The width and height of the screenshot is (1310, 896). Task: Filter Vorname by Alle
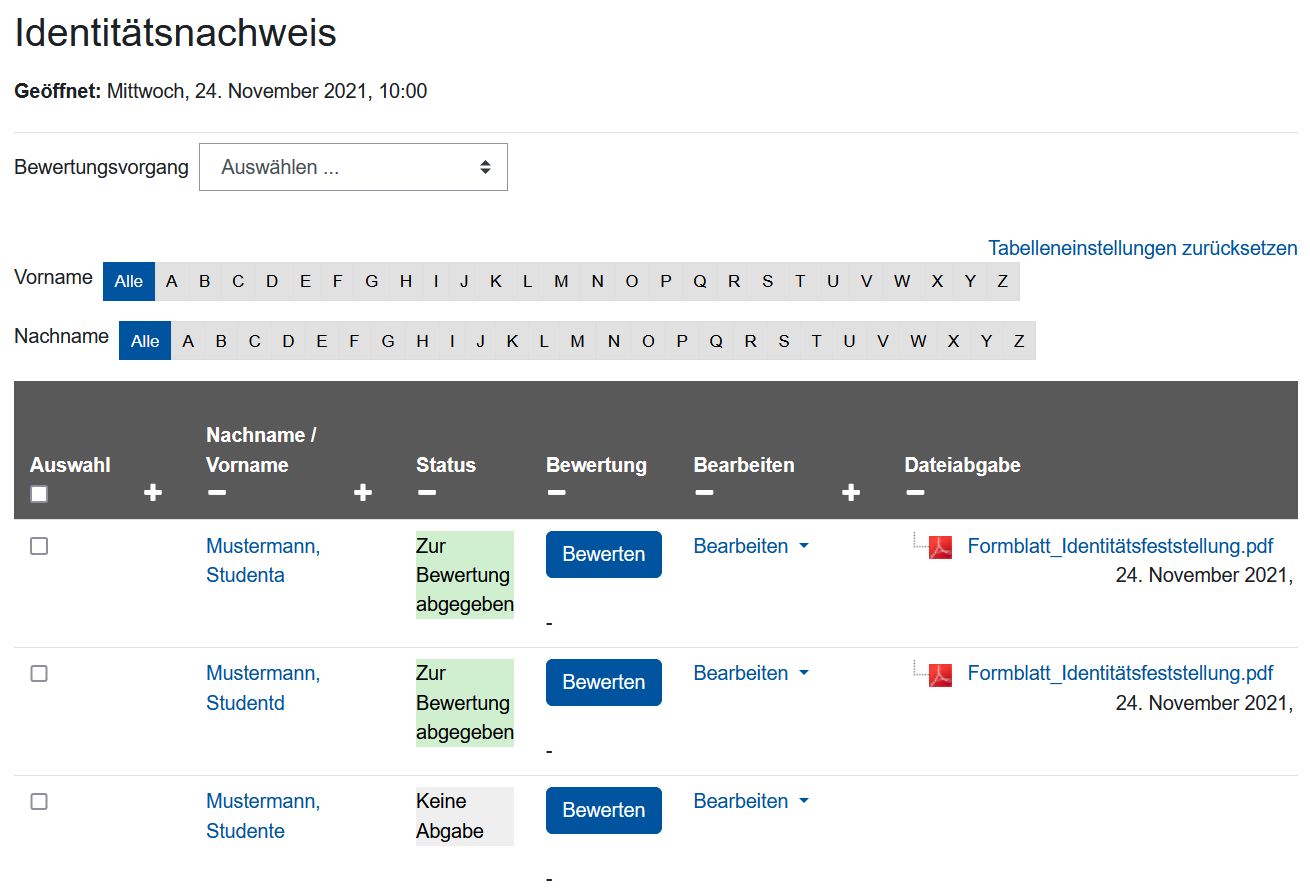[x=129, y=281]
